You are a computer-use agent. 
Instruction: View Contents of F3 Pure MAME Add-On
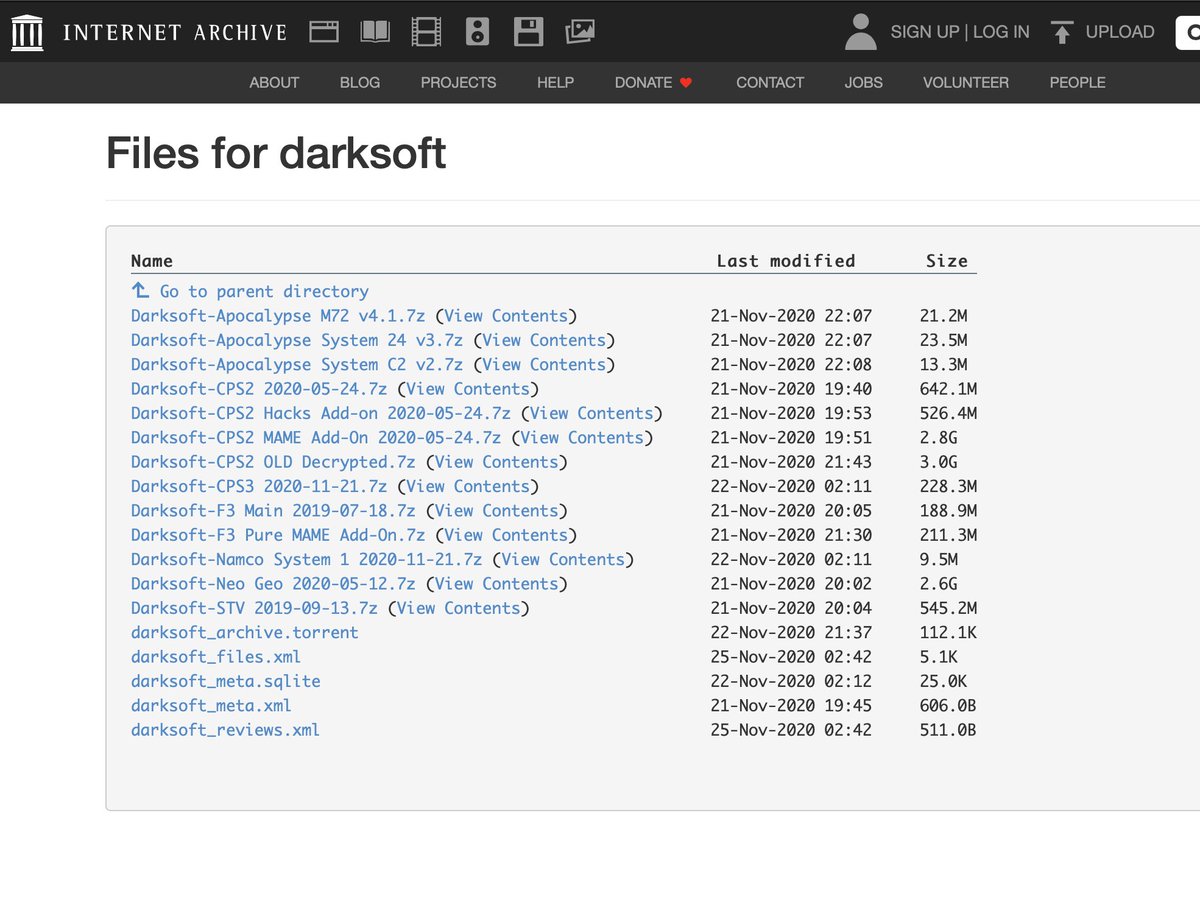tap(506, 535)
